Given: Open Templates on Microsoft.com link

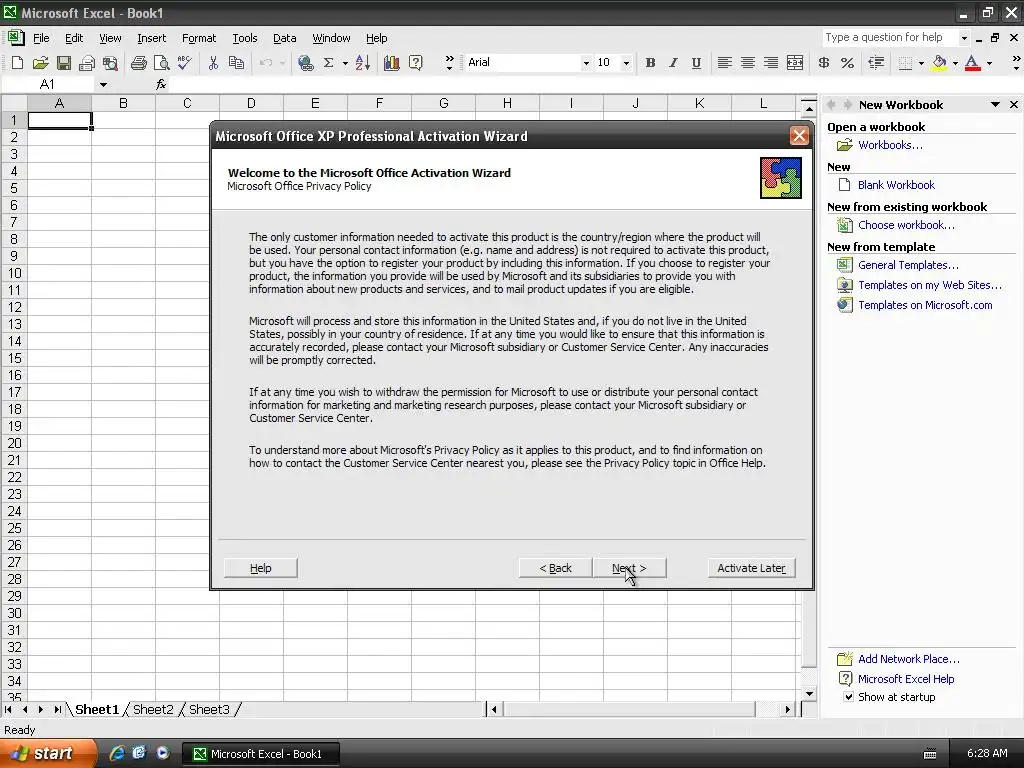Looking at the screenshot, I should pos(925,305).
